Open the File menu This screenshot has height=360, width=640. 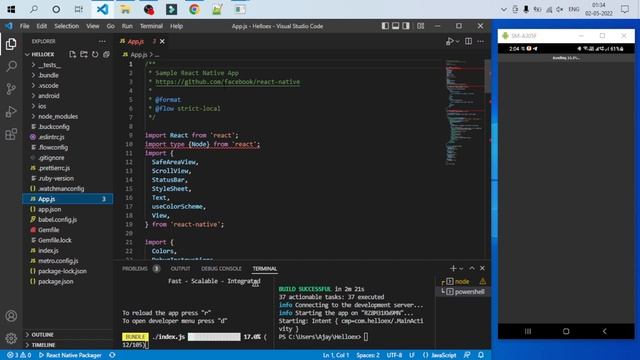tap(24, 26)
